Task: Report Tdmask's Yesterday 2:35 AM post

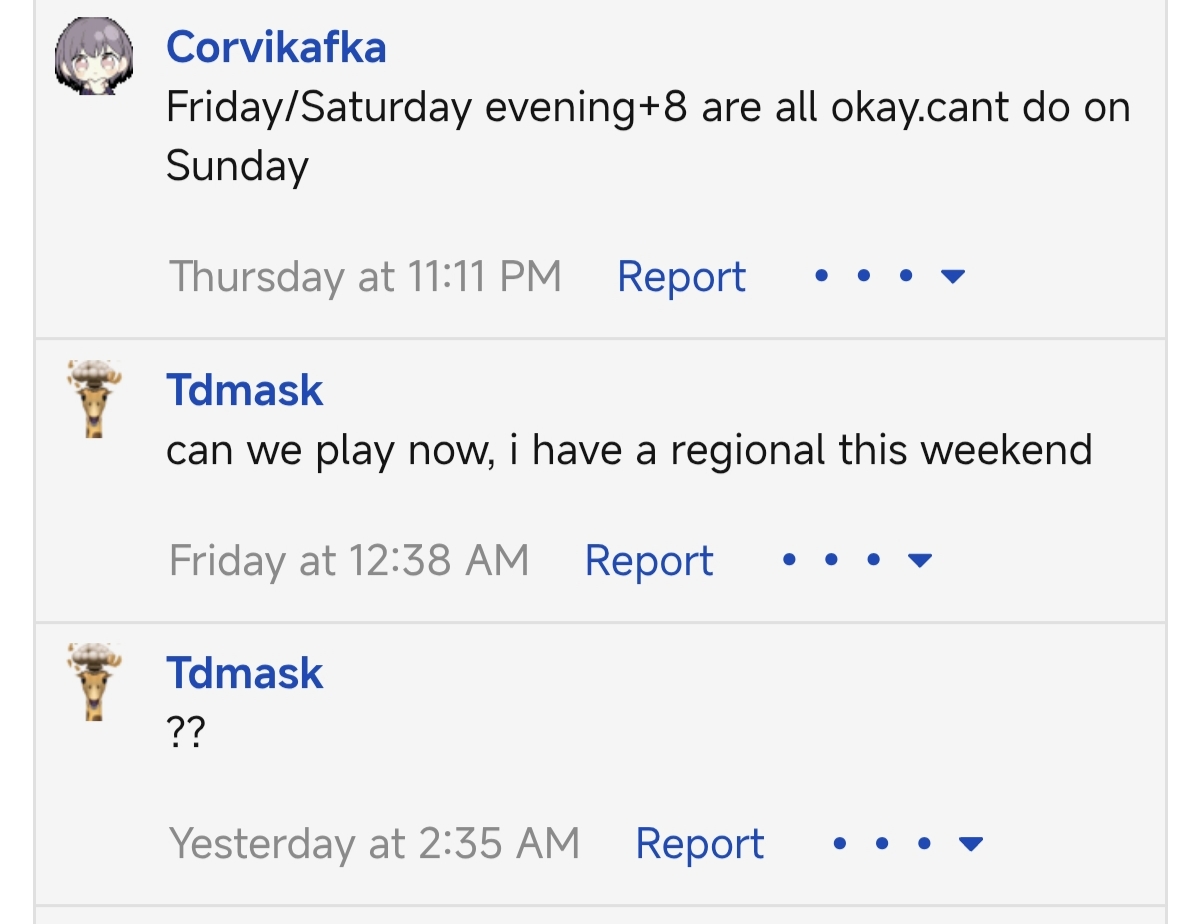Action: (699, 844)
